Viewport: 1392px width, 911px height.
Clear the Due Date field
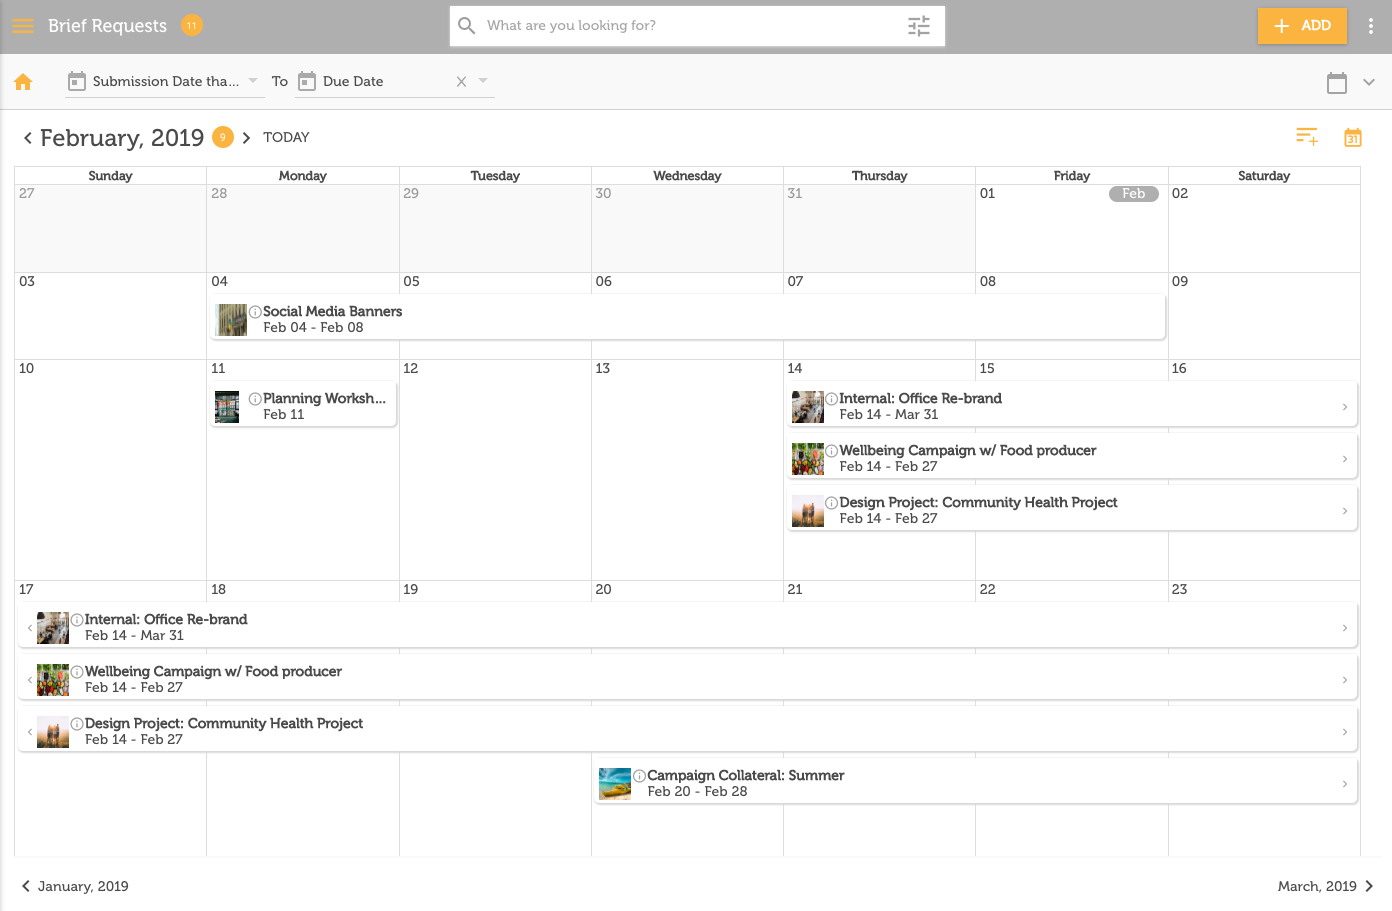coord(461,82)
